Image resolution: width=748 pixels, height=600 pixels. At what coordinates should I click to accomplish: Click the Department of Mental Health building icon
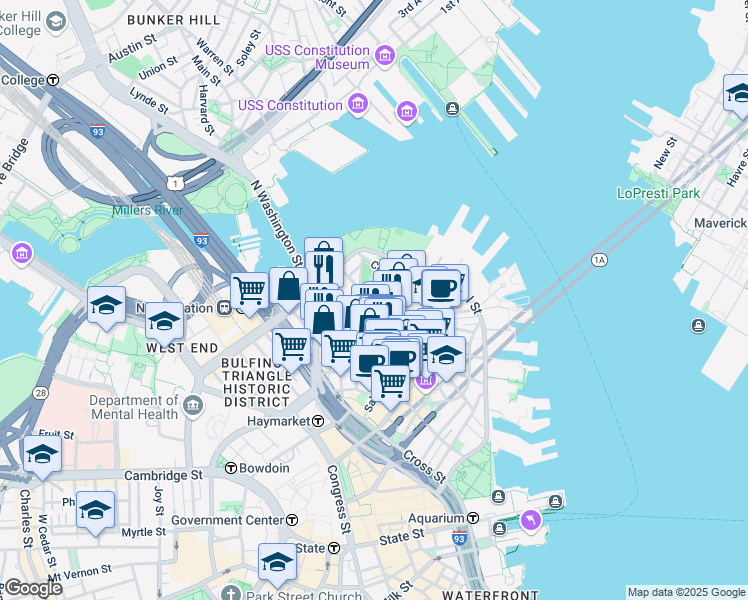click(193, 406)
